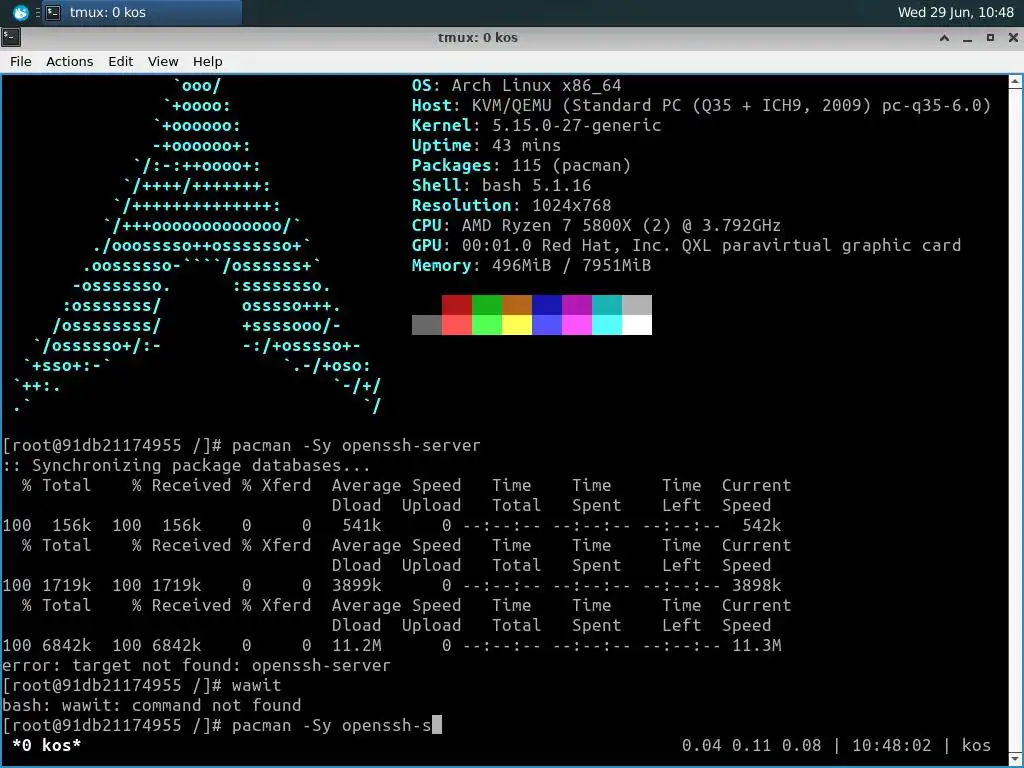Click 'Synchronizing package databases...' line
The image size is (1024, 768).
click(186, 466)
